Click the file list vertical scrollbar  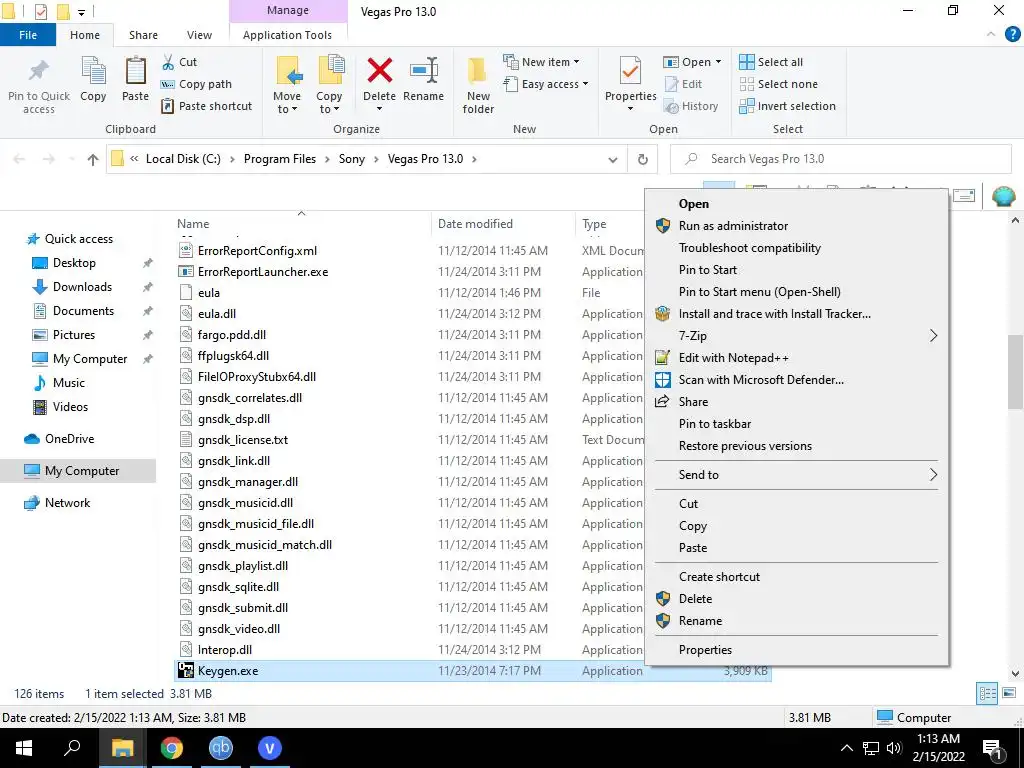pyautogui.click(x=1015, y=370)
